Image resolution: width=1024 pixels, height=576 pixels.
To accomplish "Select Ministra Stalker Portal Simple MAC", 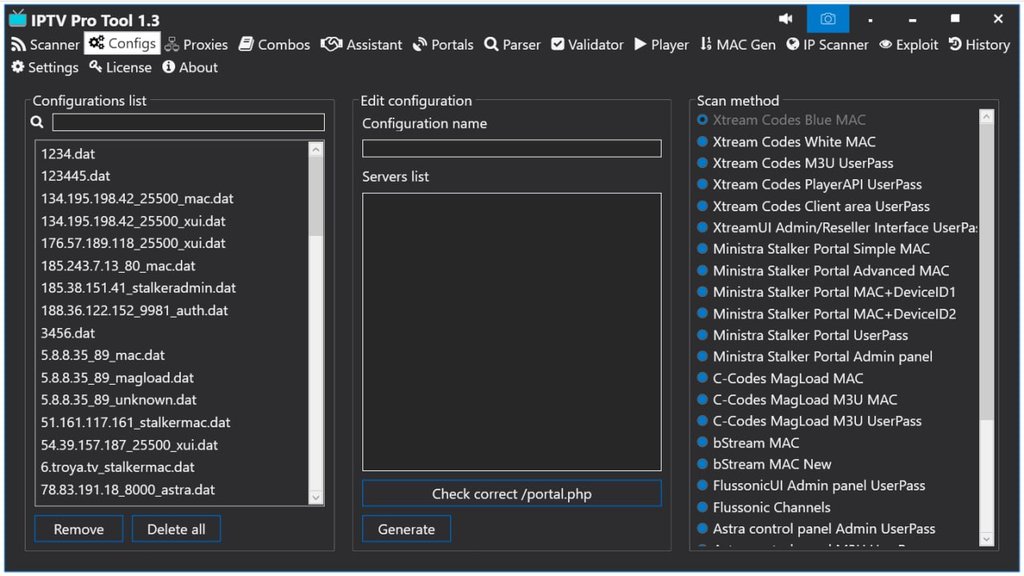I will [x=813, y=249].
